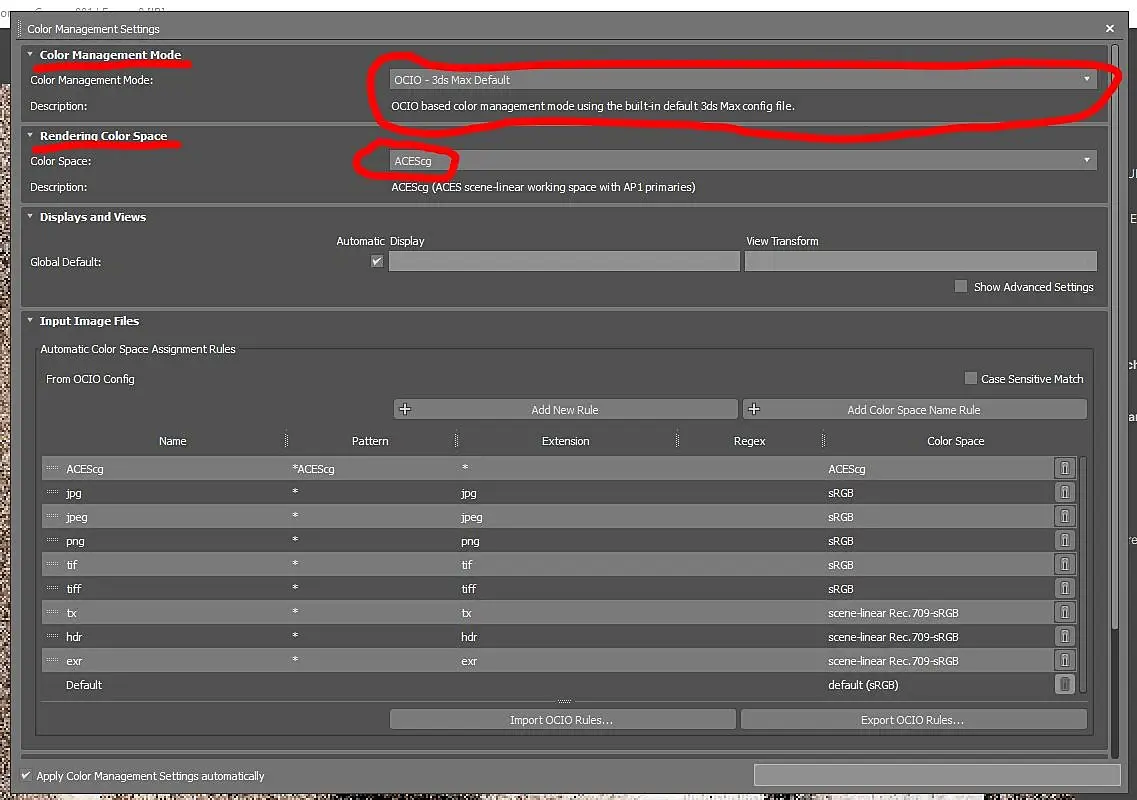Image resolution: width=1137 pixels, height=800 pixels.
Task: Open the Color Management Mode dropdown
Action: (743, 80)
